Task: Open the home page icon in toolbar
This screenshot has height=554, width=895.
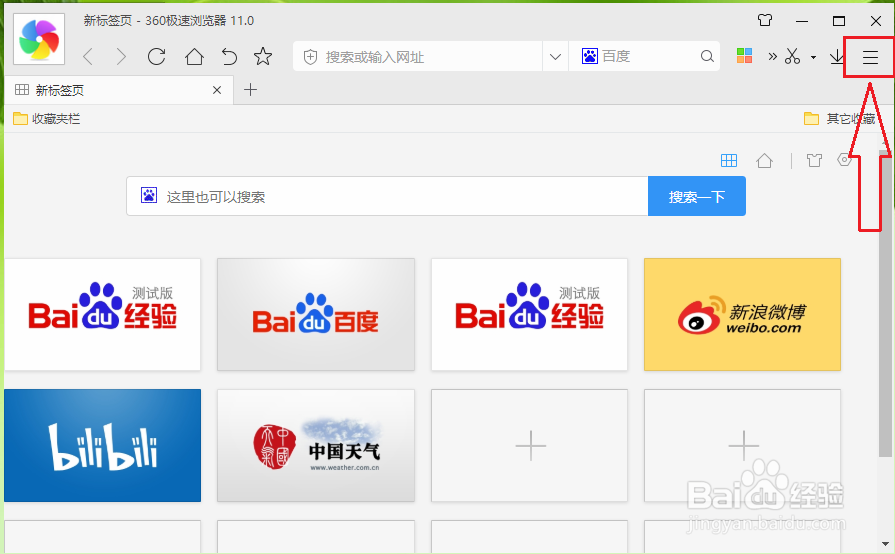Action: pyautogui.click(x=194, y=56)
